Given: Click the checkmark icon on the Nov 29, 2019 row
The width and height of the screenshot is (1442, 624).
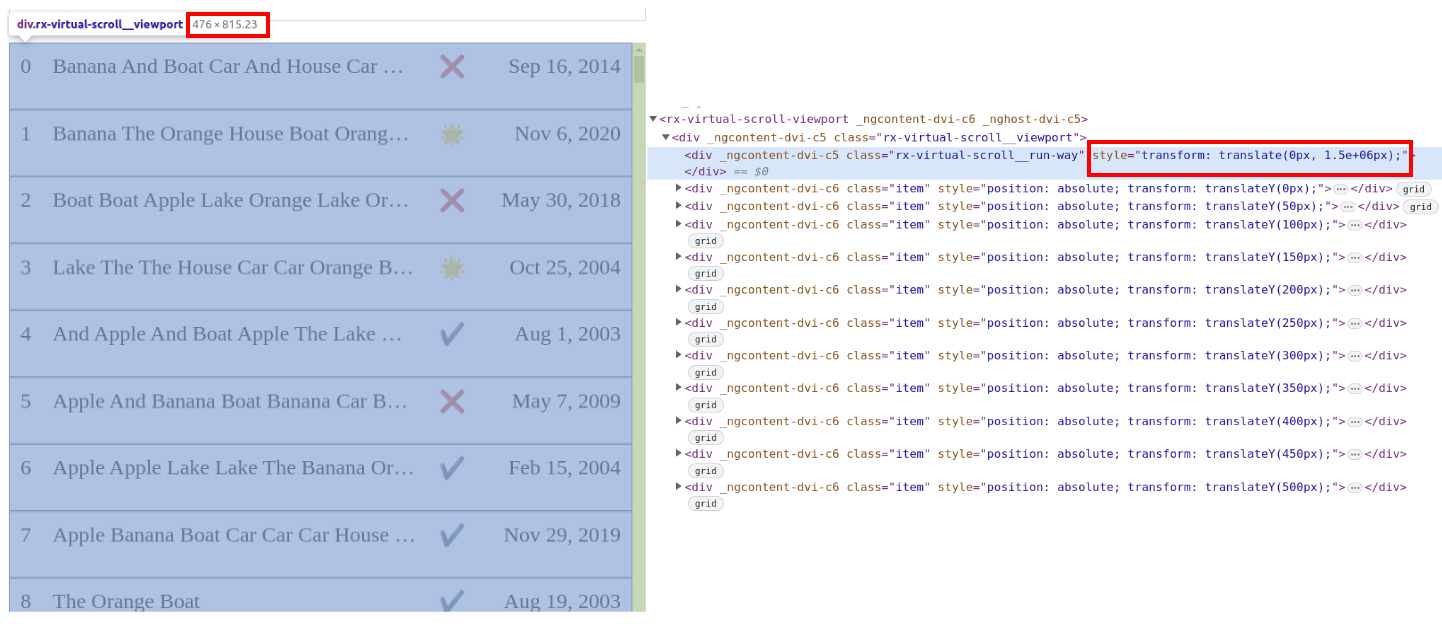Looking at the screenshot, I should click(x=452, y=535).
